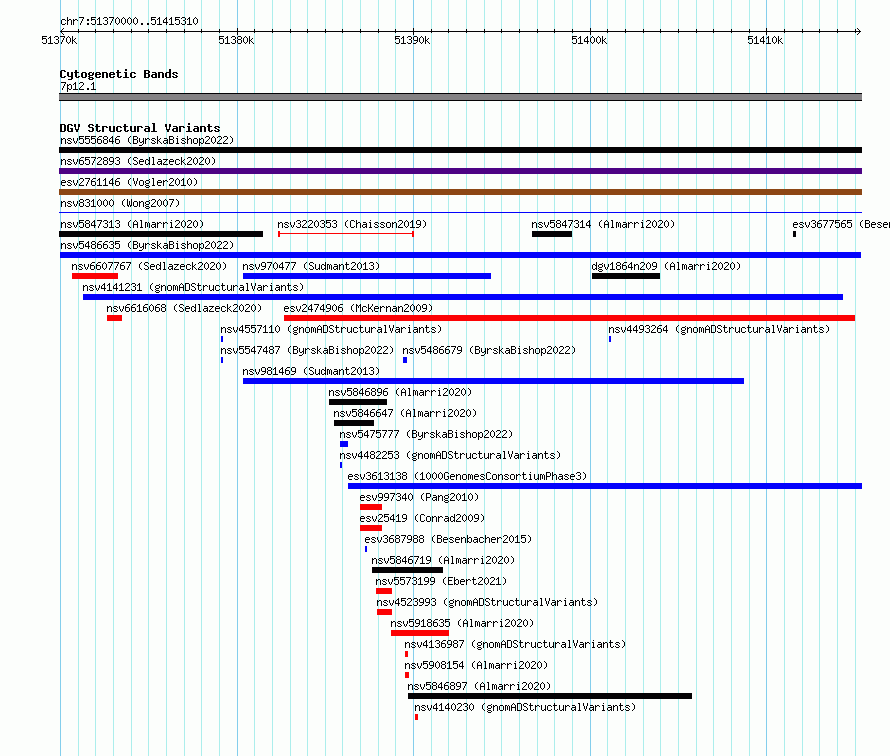Click the red nsv3220353 bracket glyph
Screen dimensions: 890x756
(x=346, y=234)
